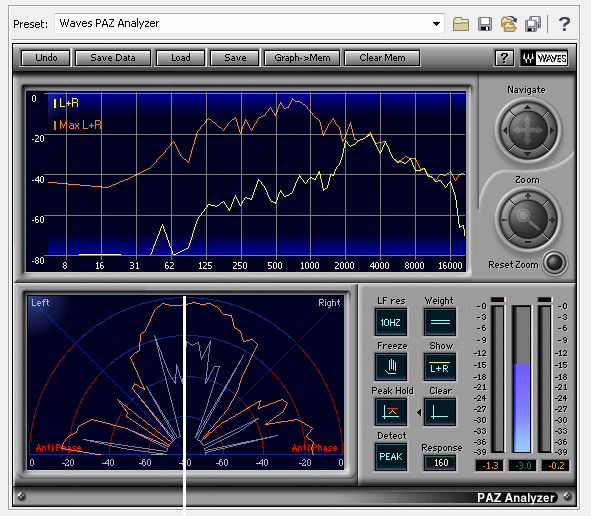The image size is (591, 516).
Task: Toggle the Peak Hold button
Action: point(391,412)
